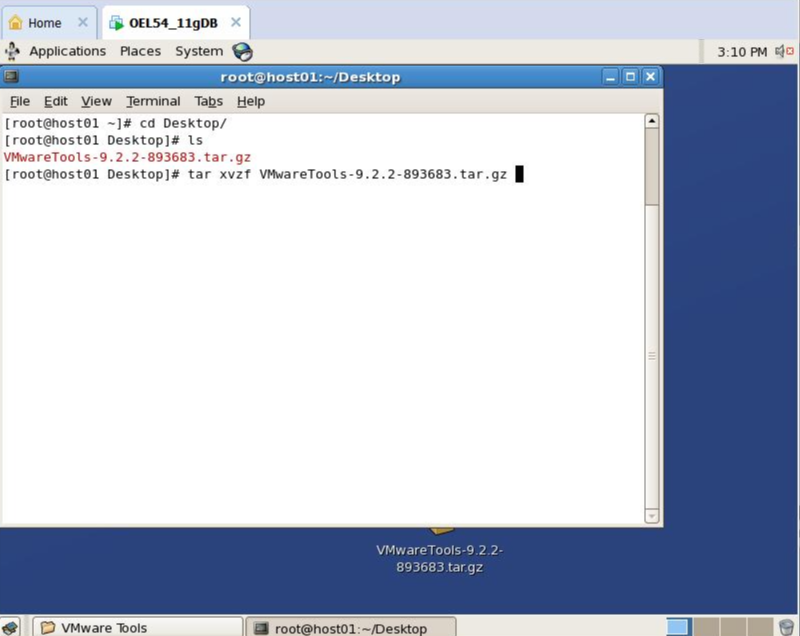800x636 pixels.
Task: Open the Terminal menu in menubar
Action: 154,101
